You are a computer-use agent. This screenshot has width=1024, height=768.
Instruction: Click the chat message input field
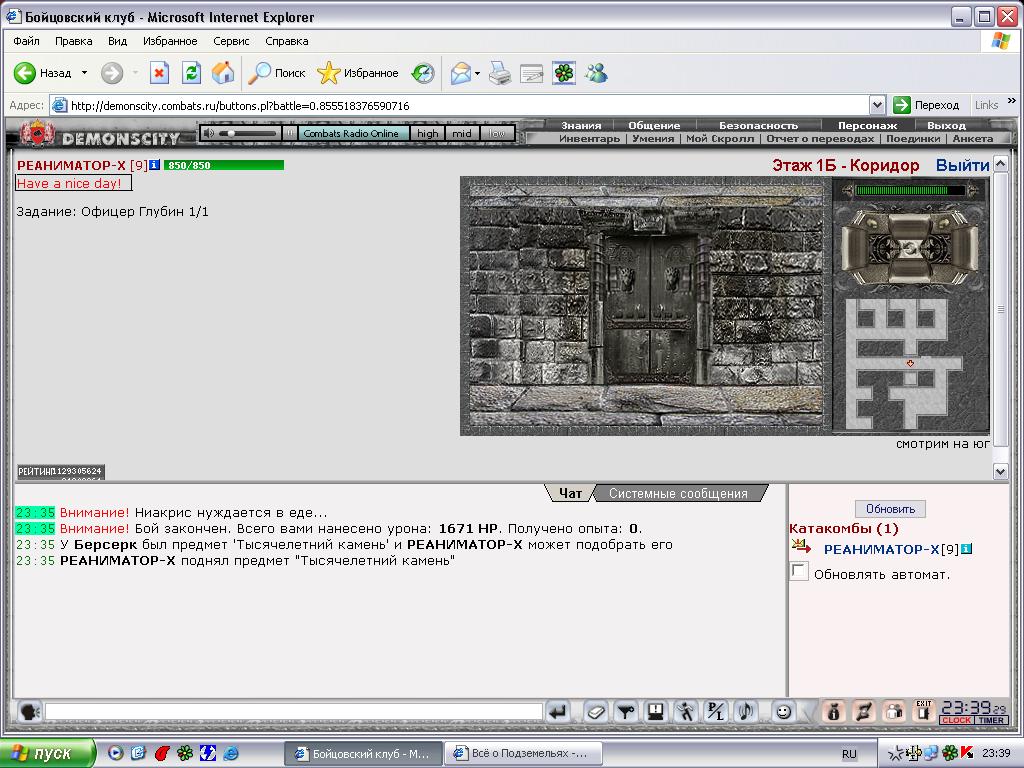[294, 711]
